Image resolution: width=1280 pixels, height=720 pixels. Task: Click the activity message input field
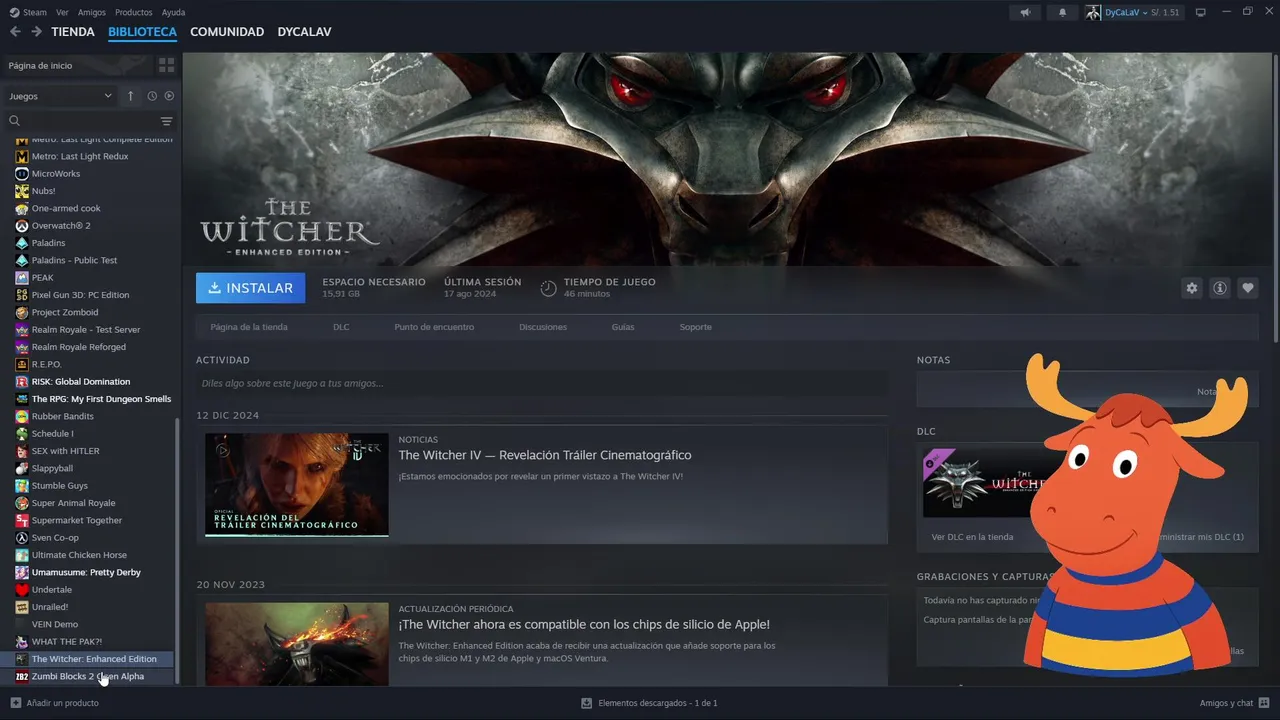[x=542, y=383]
